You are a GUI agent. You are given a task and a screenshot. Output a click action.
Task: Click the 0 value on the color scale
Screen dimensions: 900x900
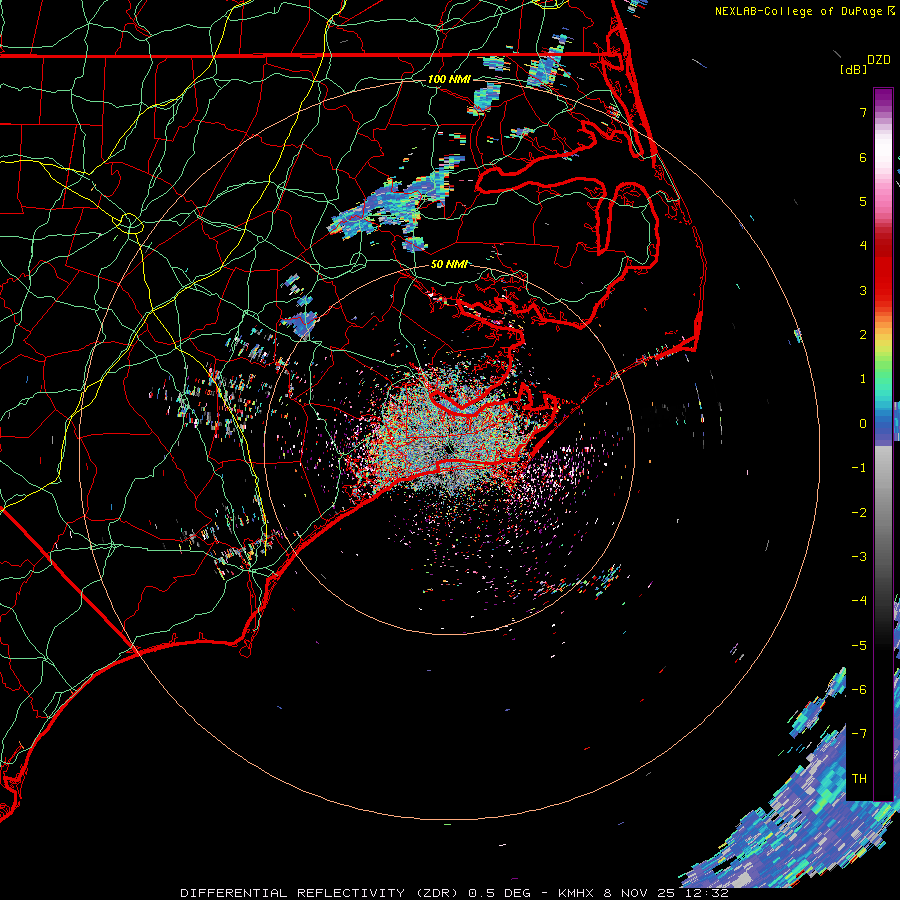tap(863, 424)
